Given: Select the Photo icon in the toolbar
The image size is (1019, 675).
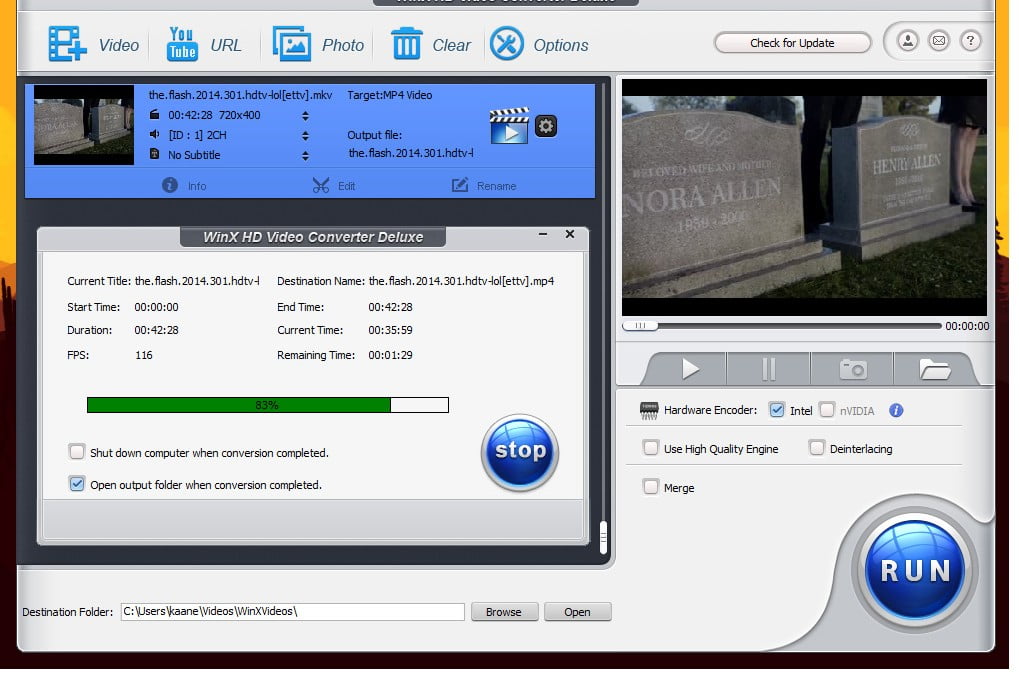Looking at the screenshot, I should [x=292, y=44].
